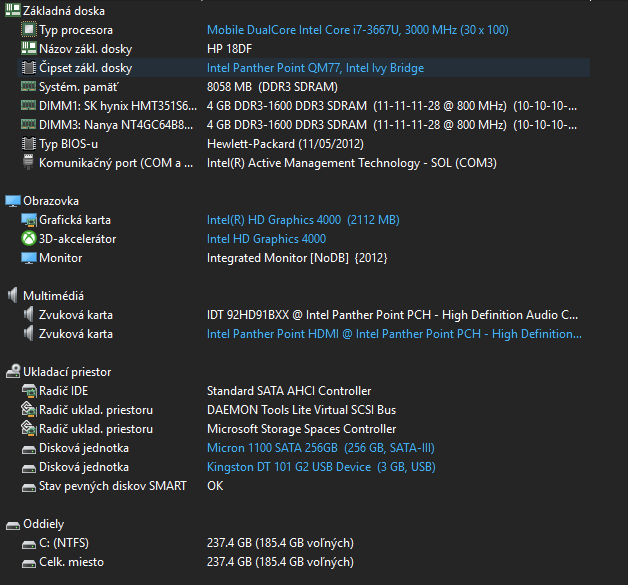Click the Grafická karta icon
This screenshot has height=585, width=628.
click(28, 220)
